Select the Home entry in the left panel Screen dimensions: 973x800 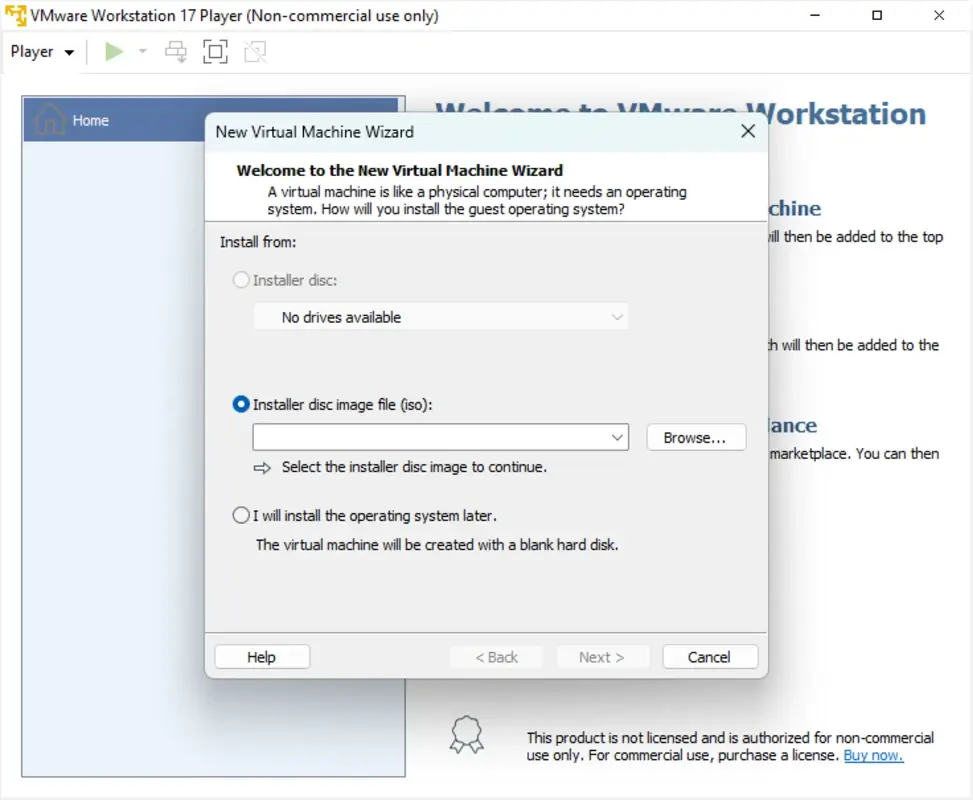[90, 120]
